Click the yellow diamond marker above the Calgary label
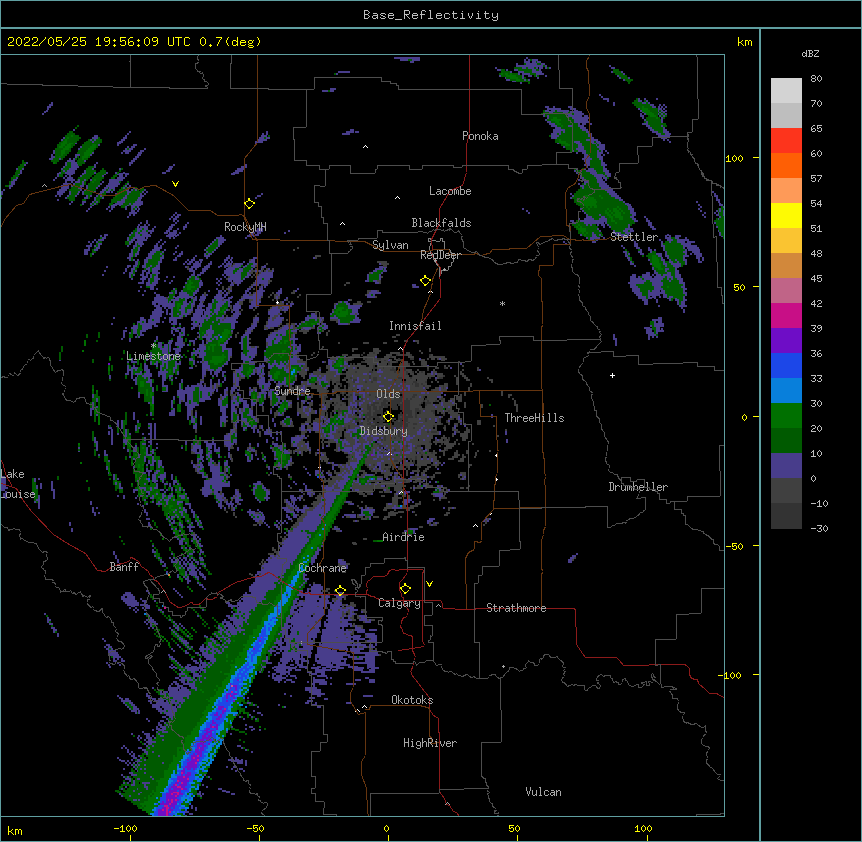Viewport: 862px width, 842px height. click(x=405, y=589)
